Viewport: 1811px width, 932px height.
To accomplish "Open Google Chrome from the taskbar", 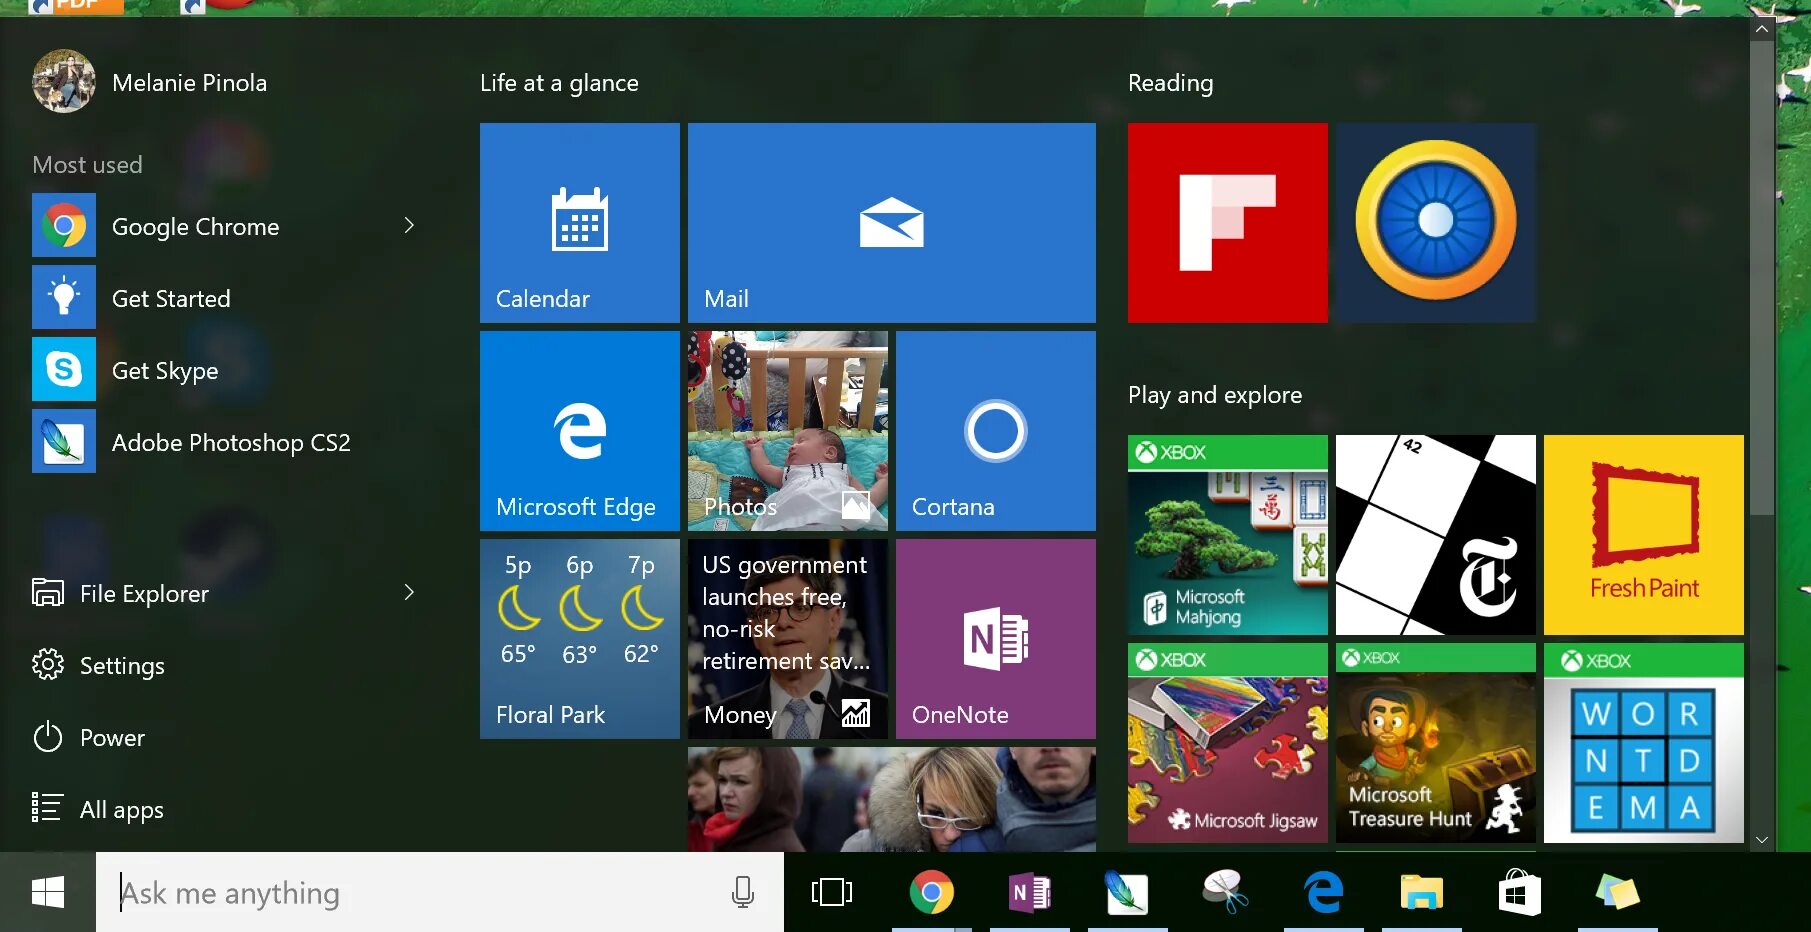I will 931,892.
